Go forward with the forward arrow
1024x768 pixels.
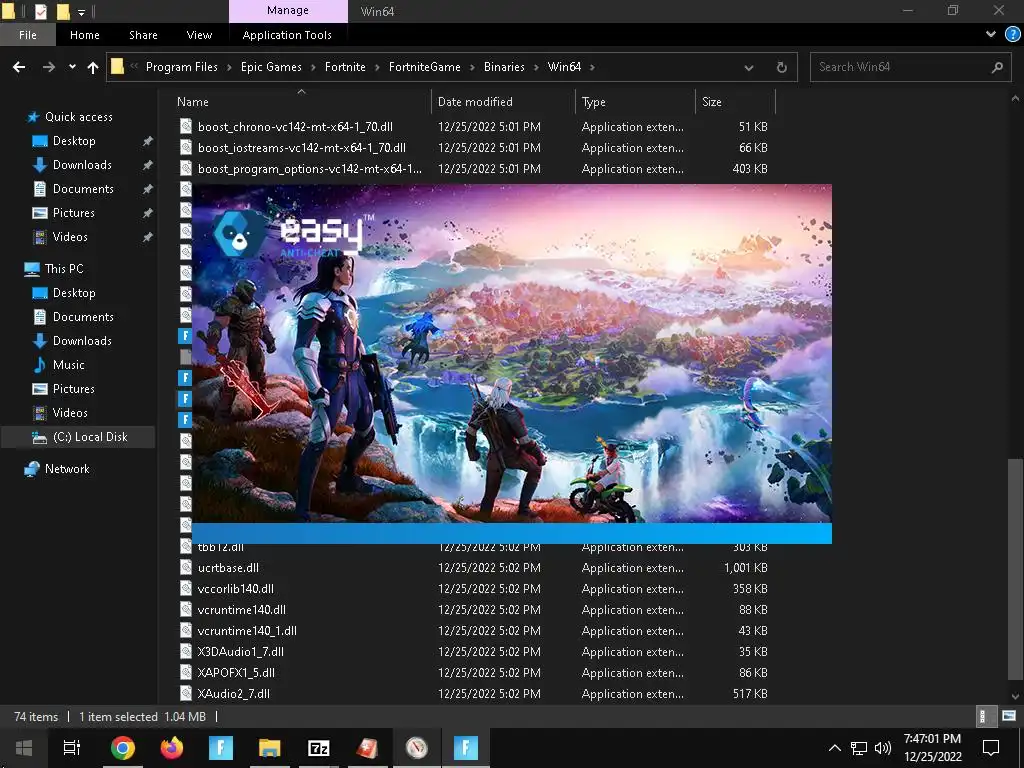[x=48, y=67]
